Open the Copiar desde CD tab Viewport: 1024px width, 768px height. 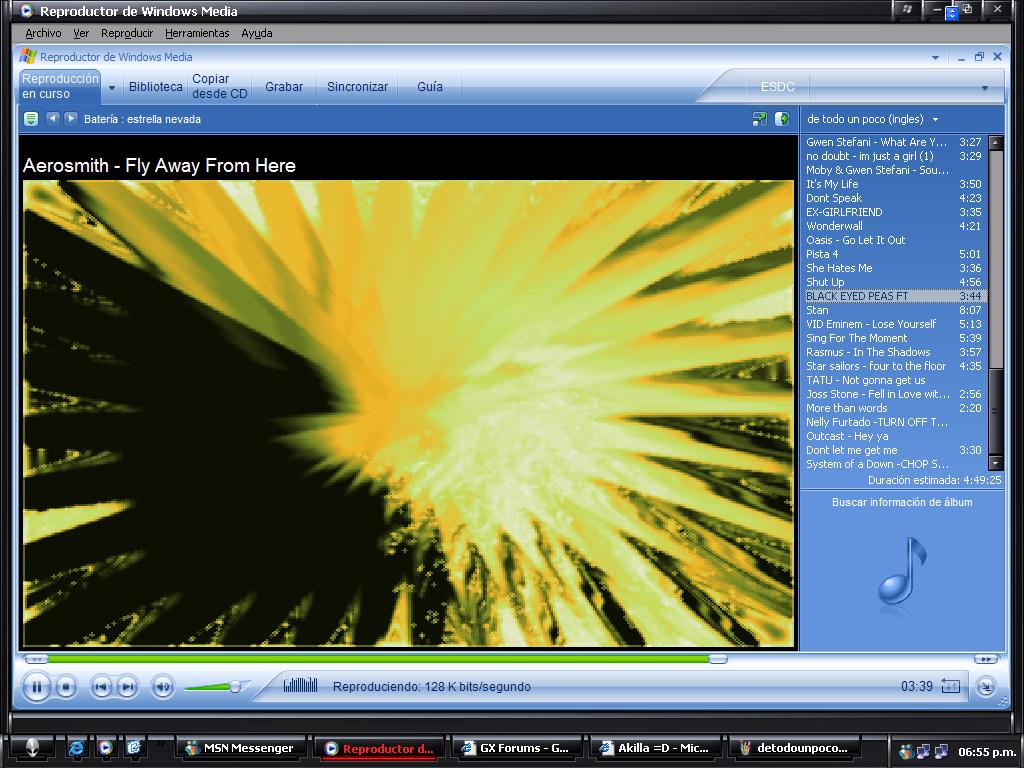tap(219, 86)
